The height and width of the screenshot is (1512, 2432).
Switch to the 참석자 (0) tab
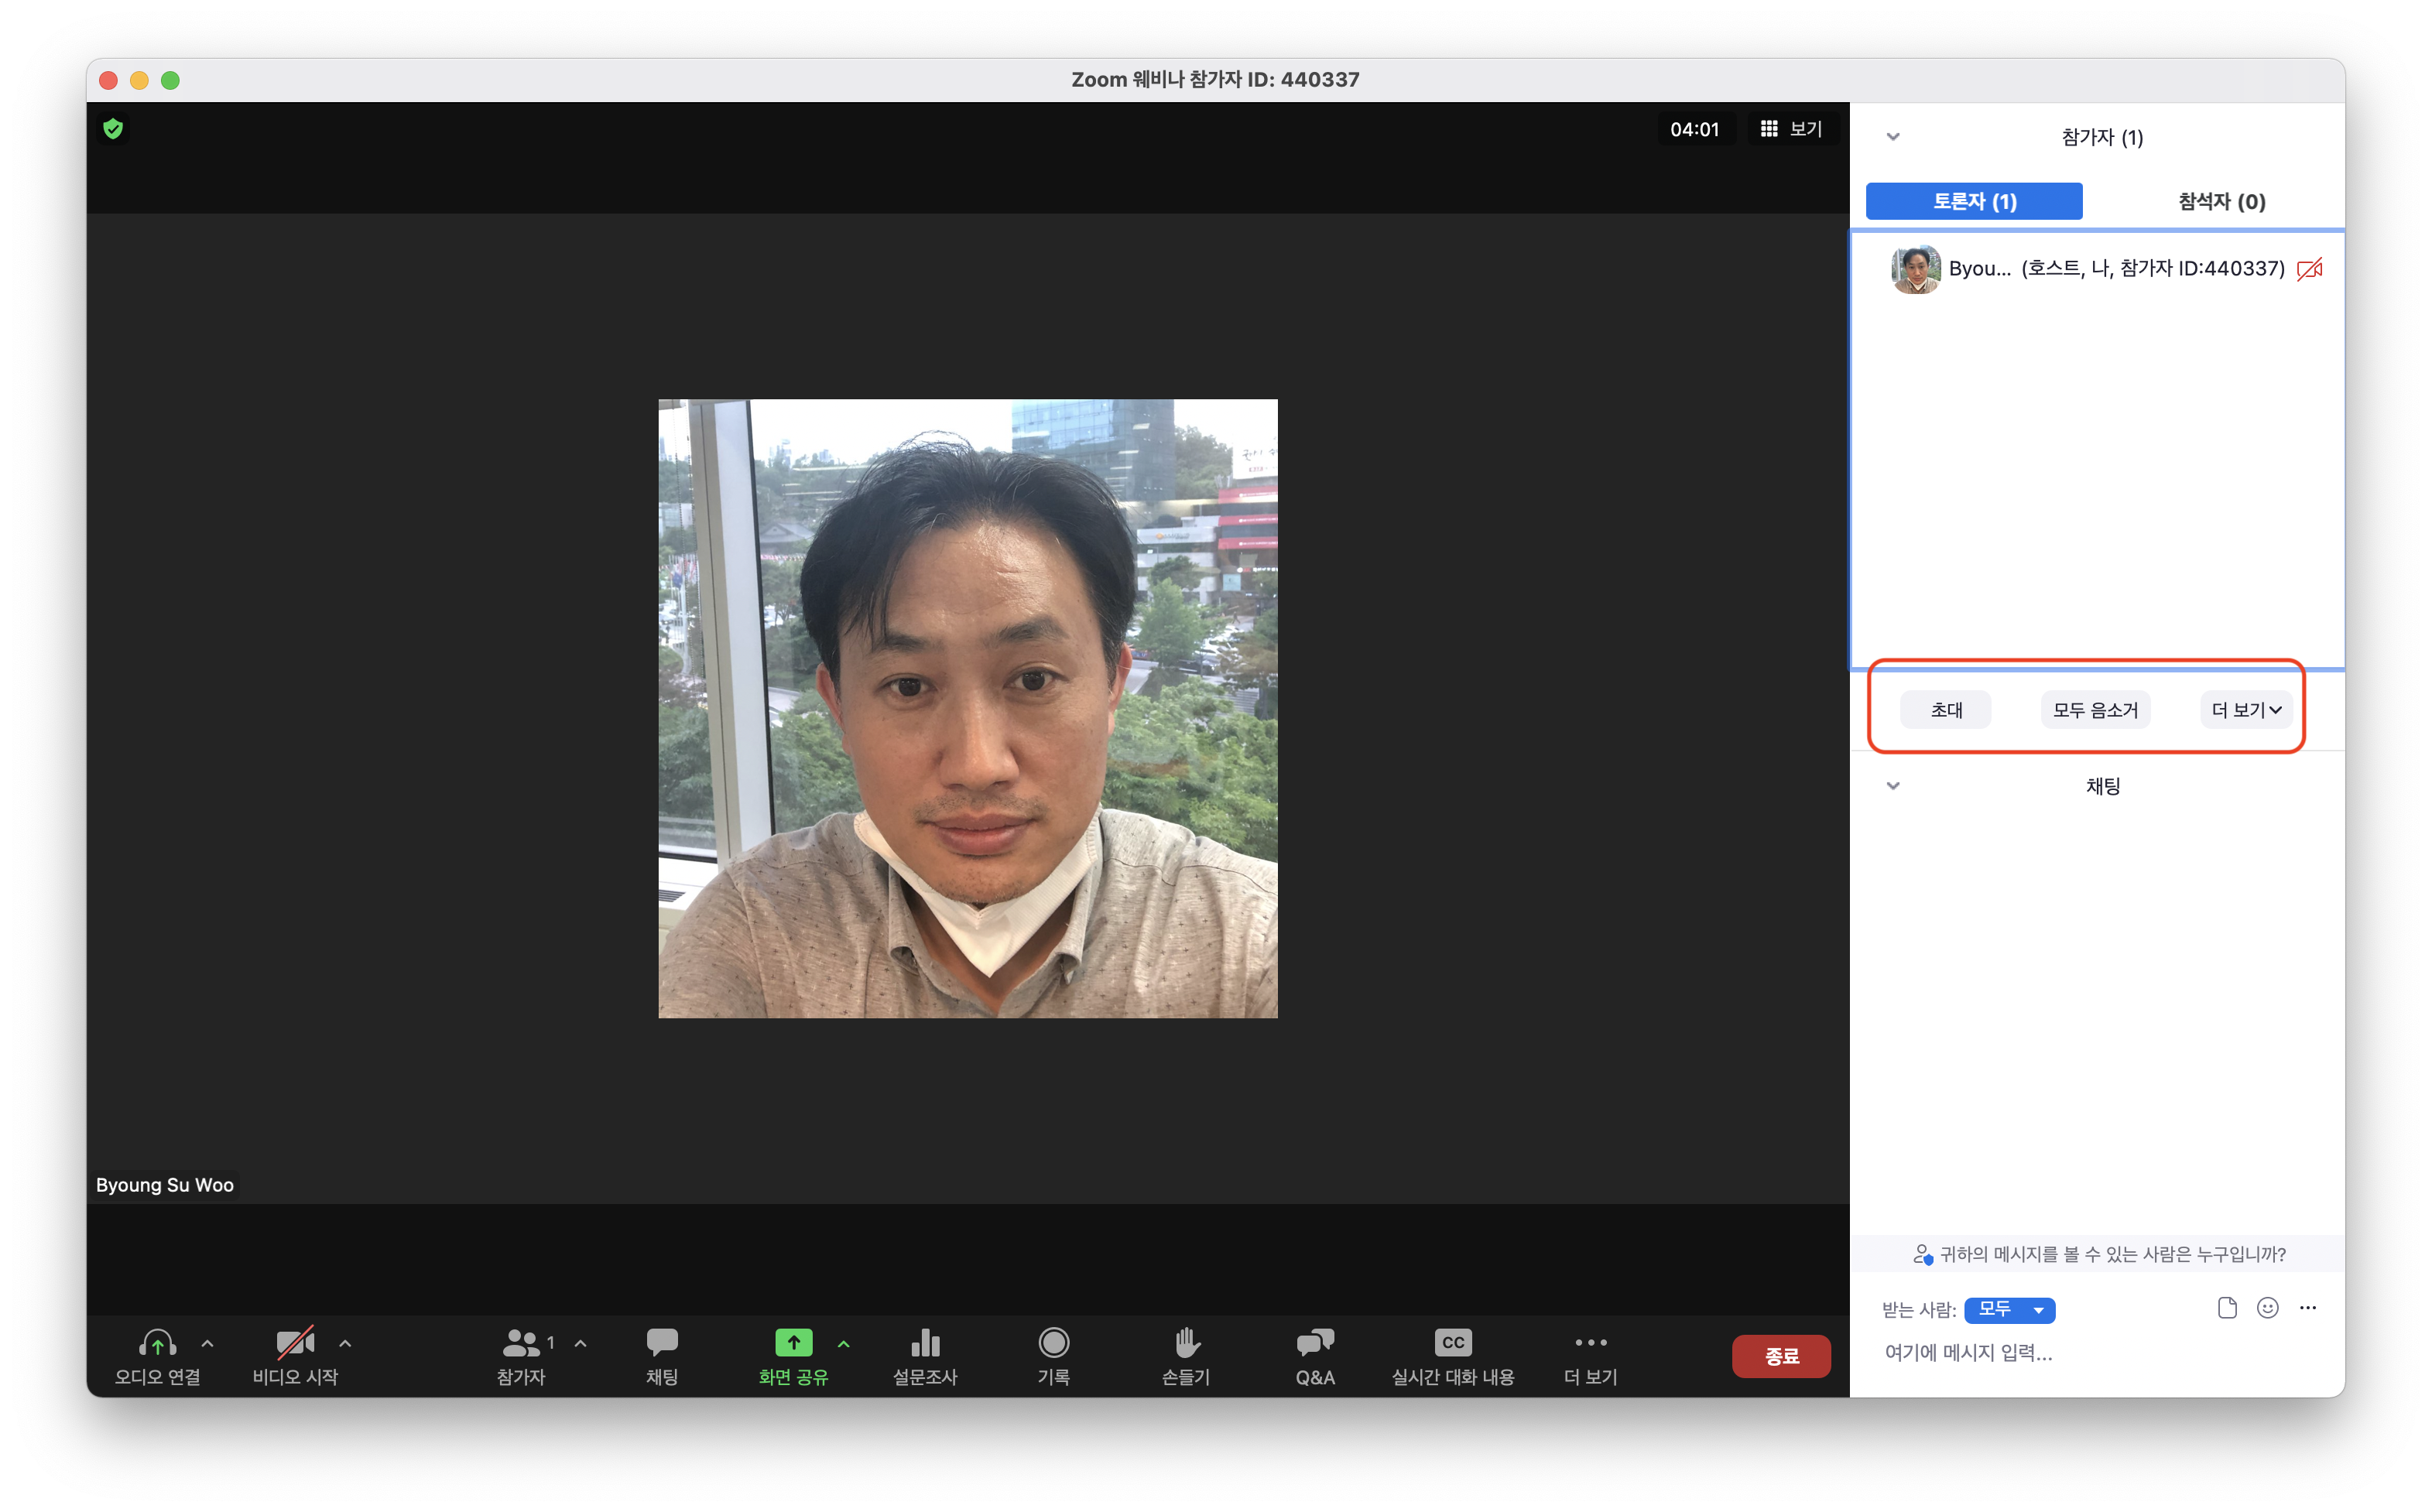coord(2221,202)
